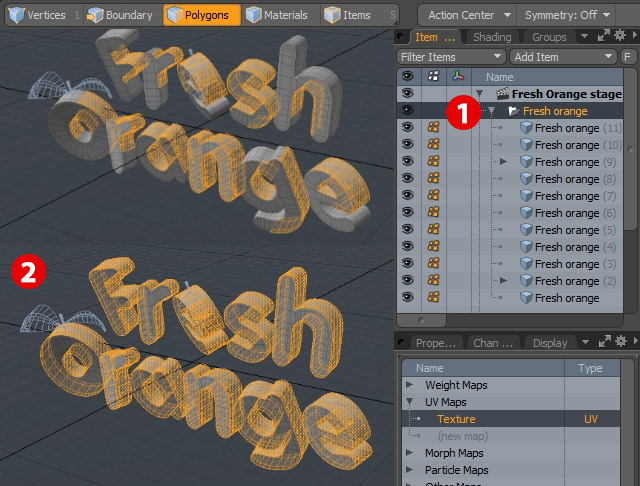Select Fresh orange (7) in item list

(576, 196)
